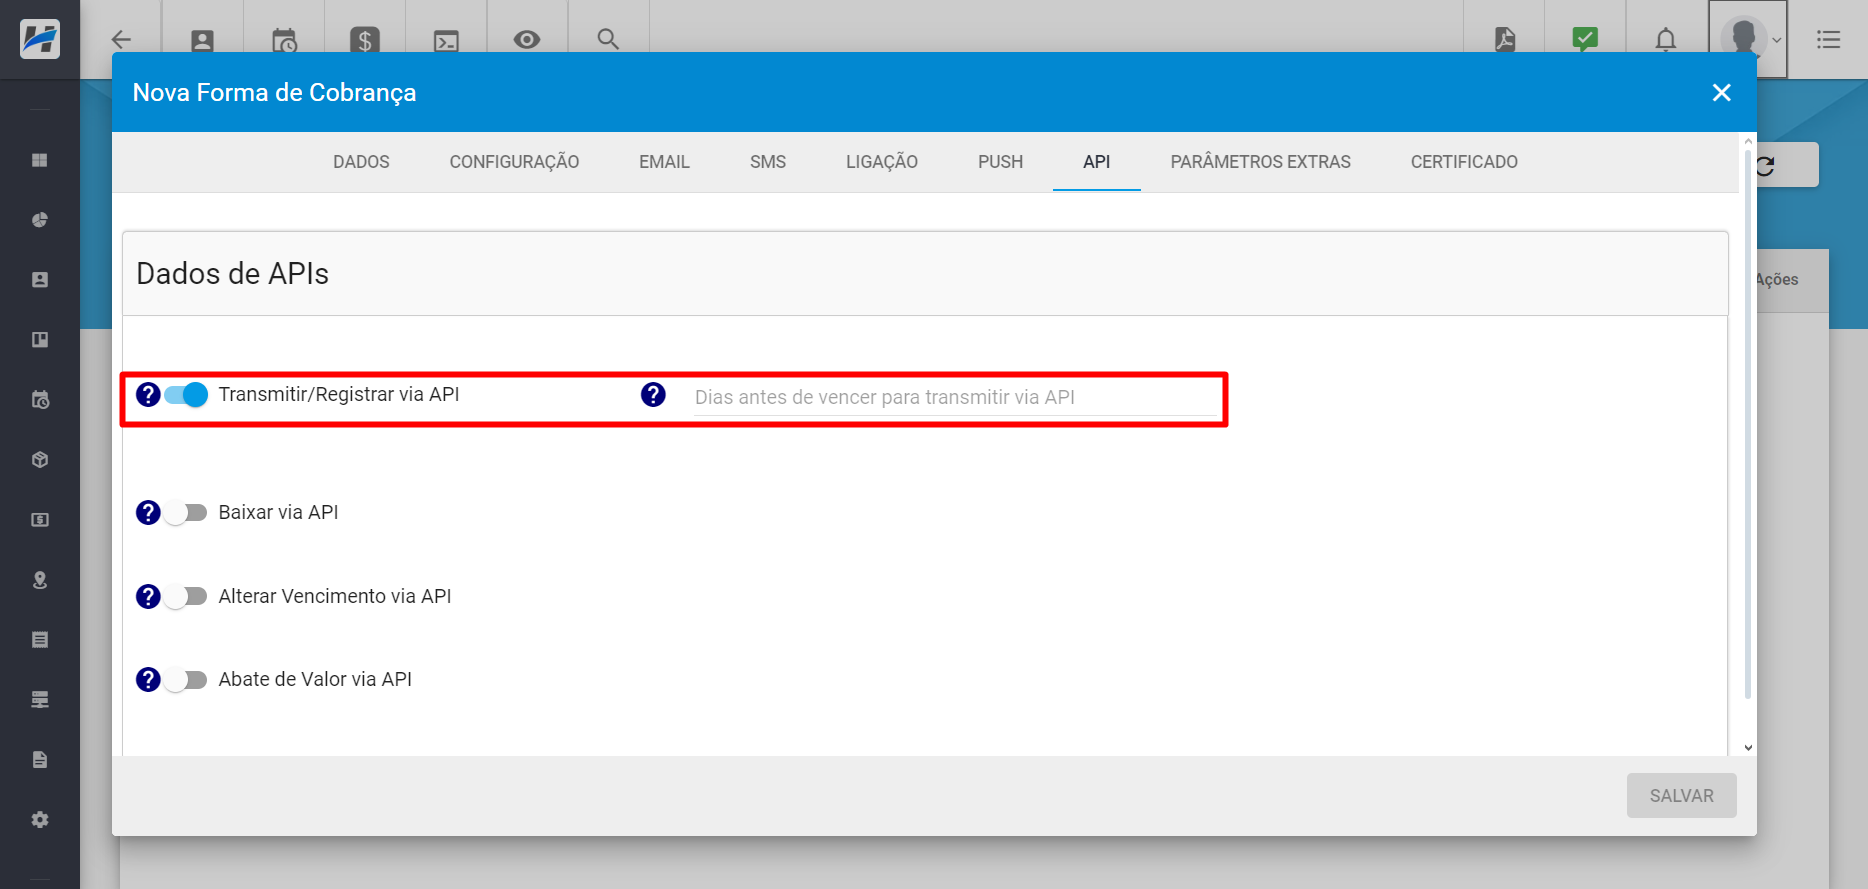
Task: Open the terminal console icon in toolbar
Action: pyautogui.click(x=446, y=40)
